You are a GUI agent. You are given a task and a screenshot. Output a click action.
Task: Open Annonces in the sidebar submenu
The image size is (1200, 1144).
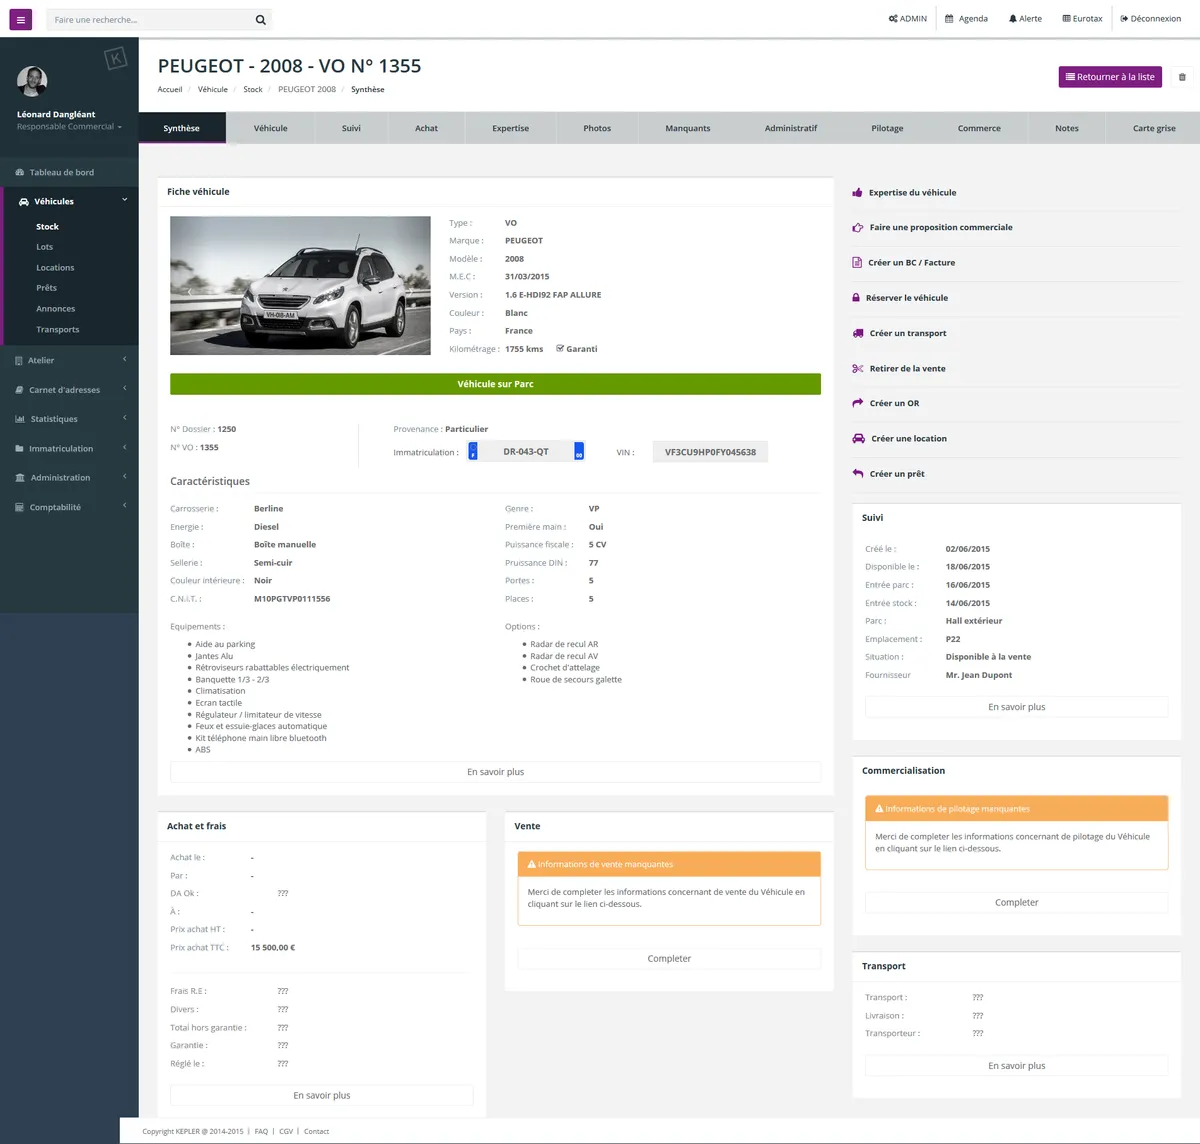pos(56,309)
